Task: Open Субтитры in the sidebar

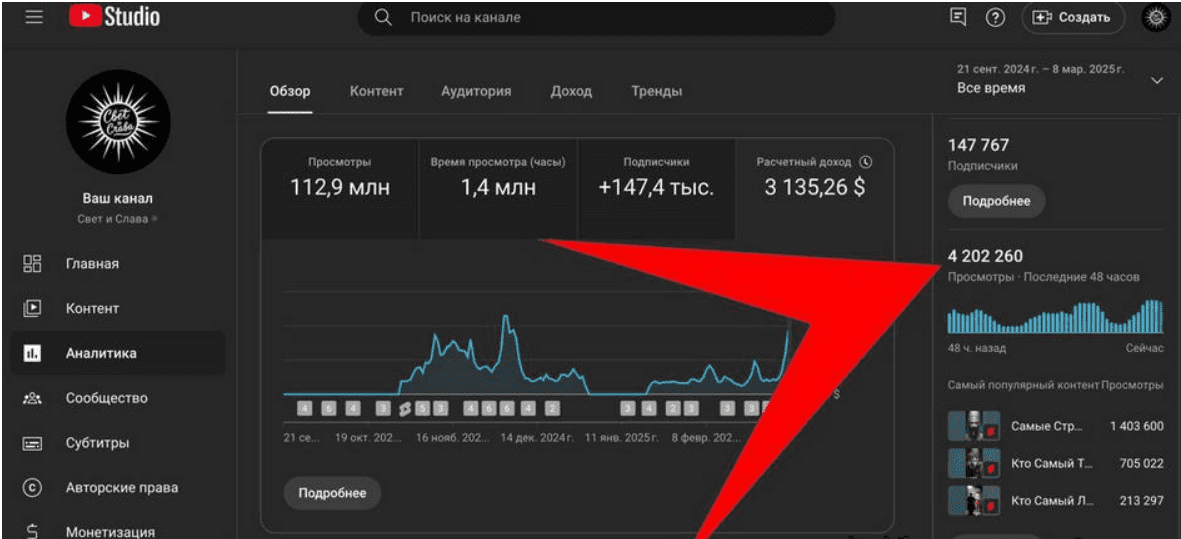Action: click(x=97, y=443)
